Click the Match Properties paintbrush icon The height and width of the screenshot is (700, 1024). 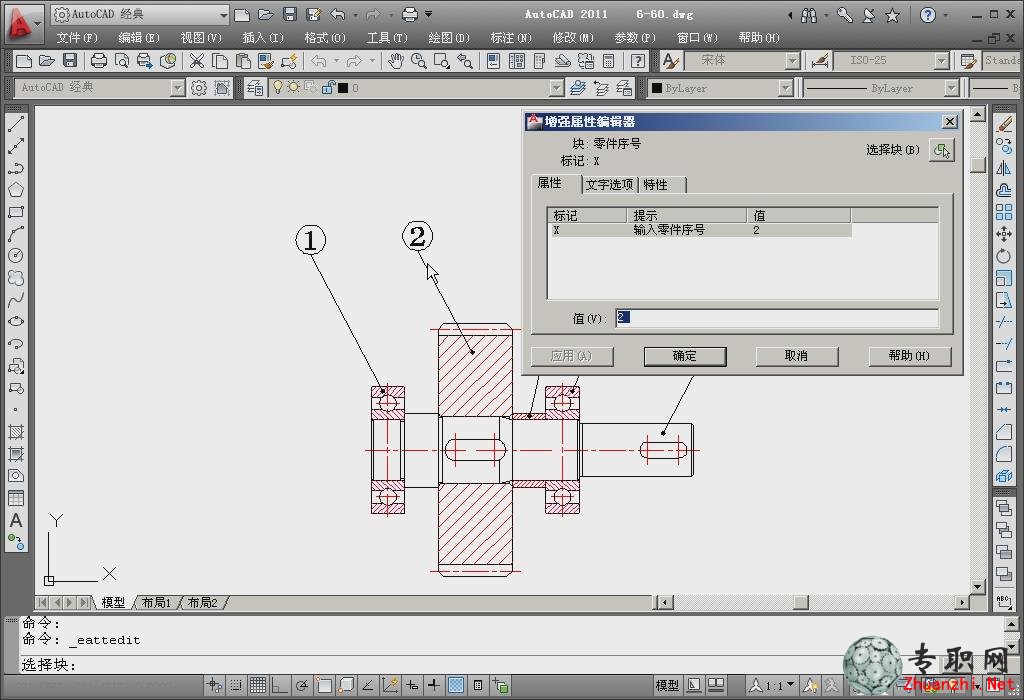coord(266,61)
